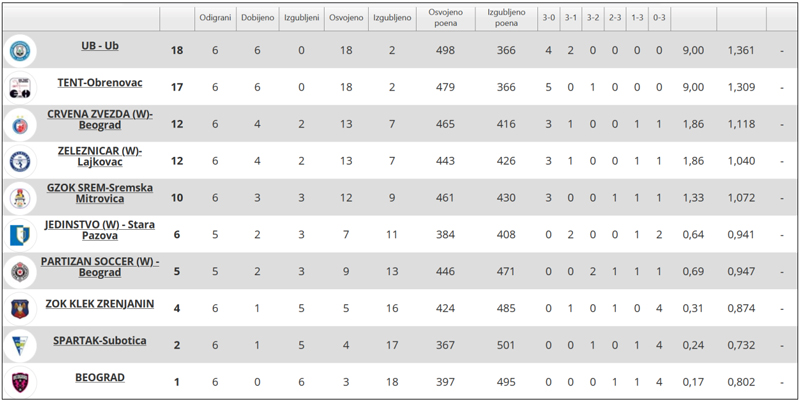Click the Beograd club logo

(x=20, y=383)
